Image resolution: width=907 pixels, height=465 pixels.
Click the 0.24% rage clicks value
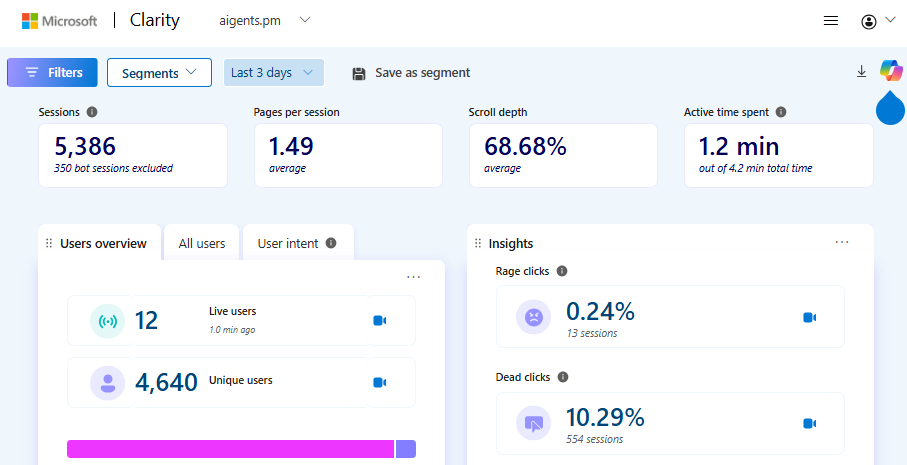(x=600, y=312)
